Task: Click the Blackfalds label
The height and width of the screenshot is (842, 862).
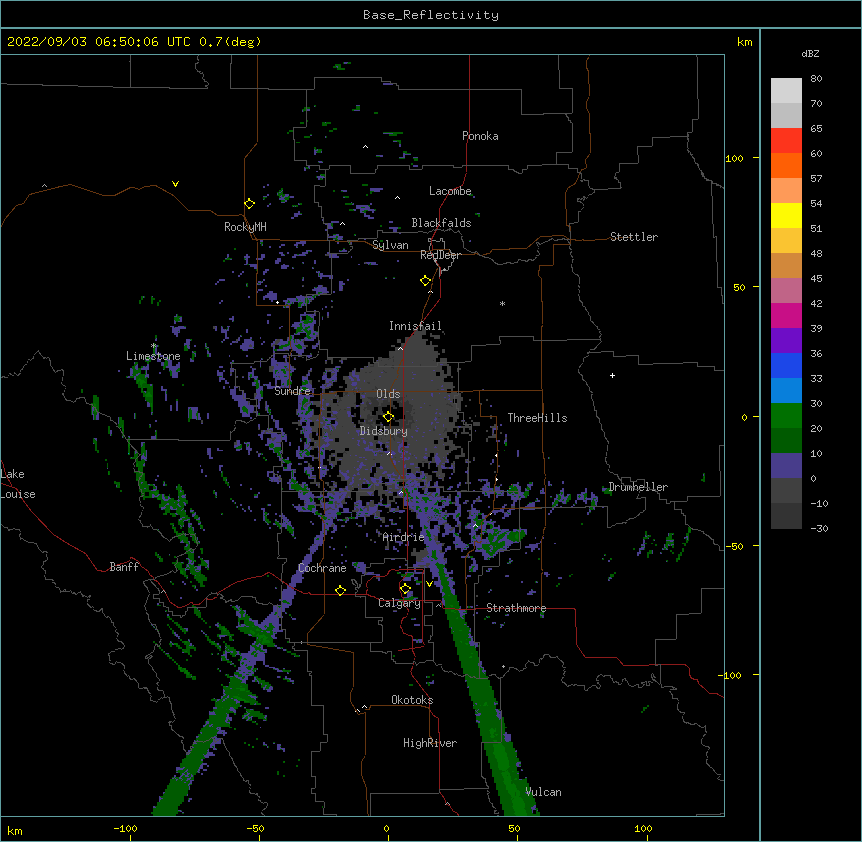Action: (441, 223)
